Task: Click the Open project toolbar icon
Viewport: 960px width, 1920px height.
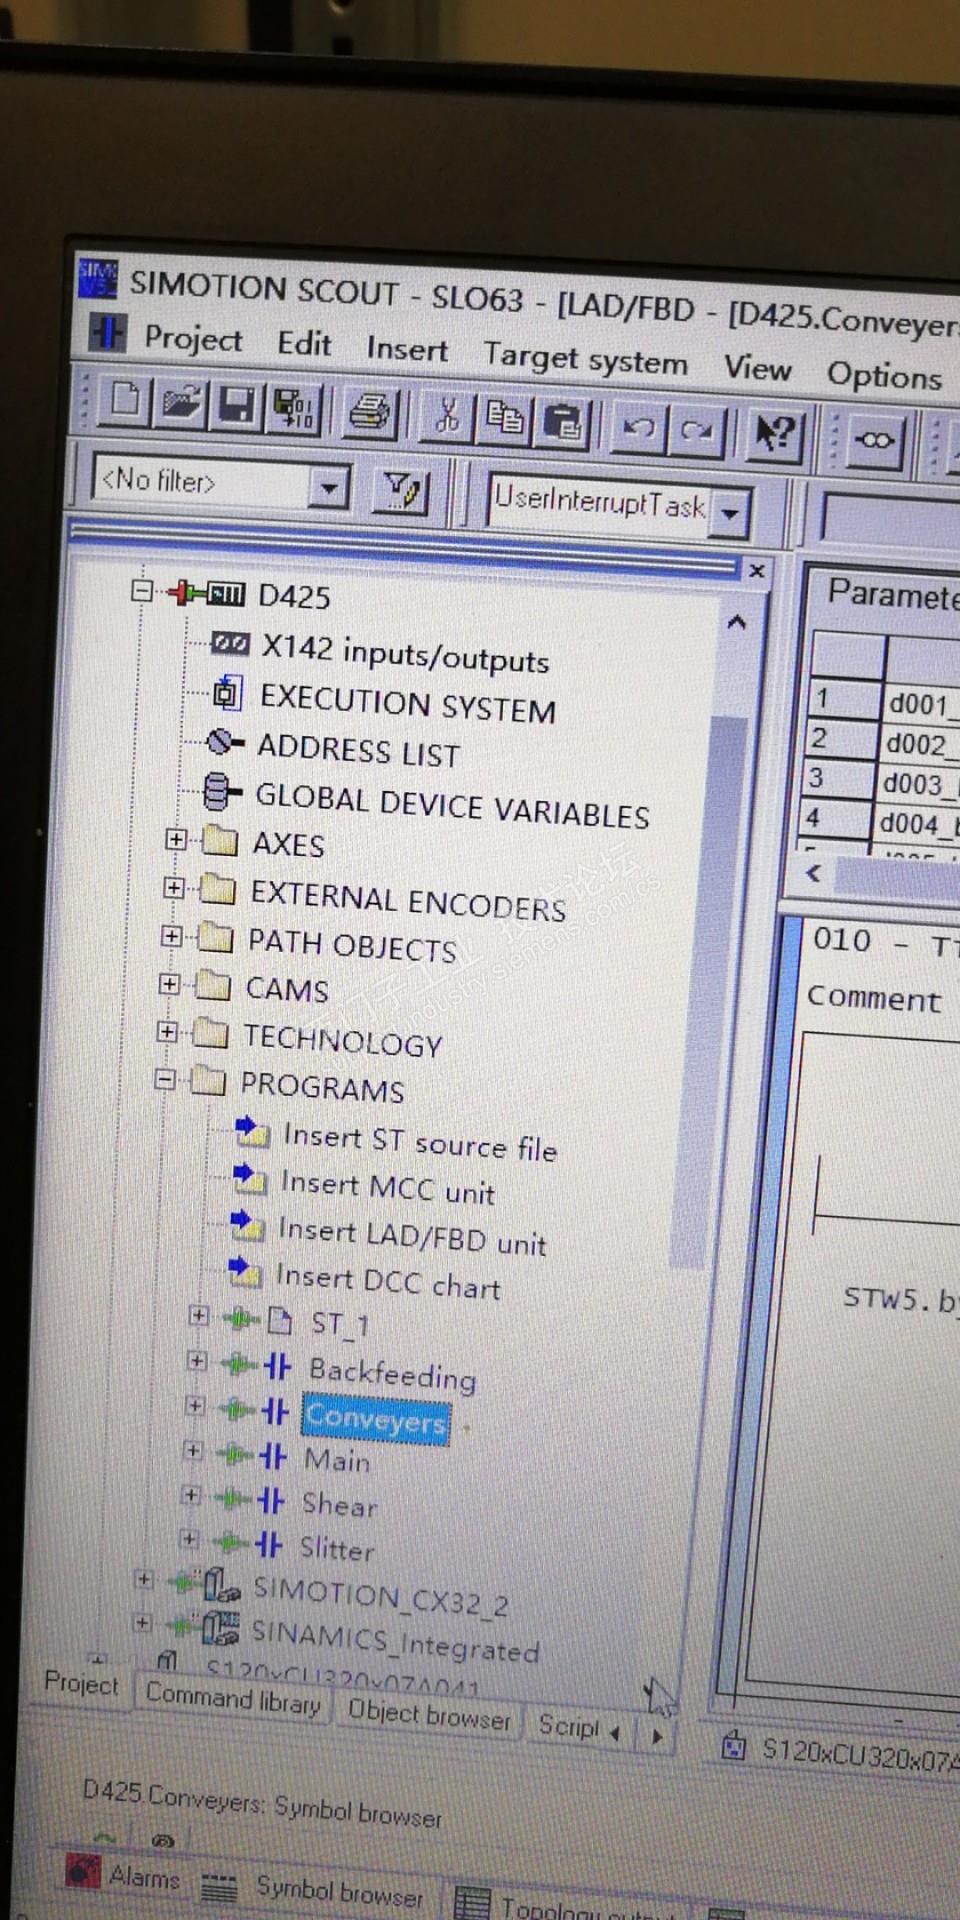Action: [180, 403]
